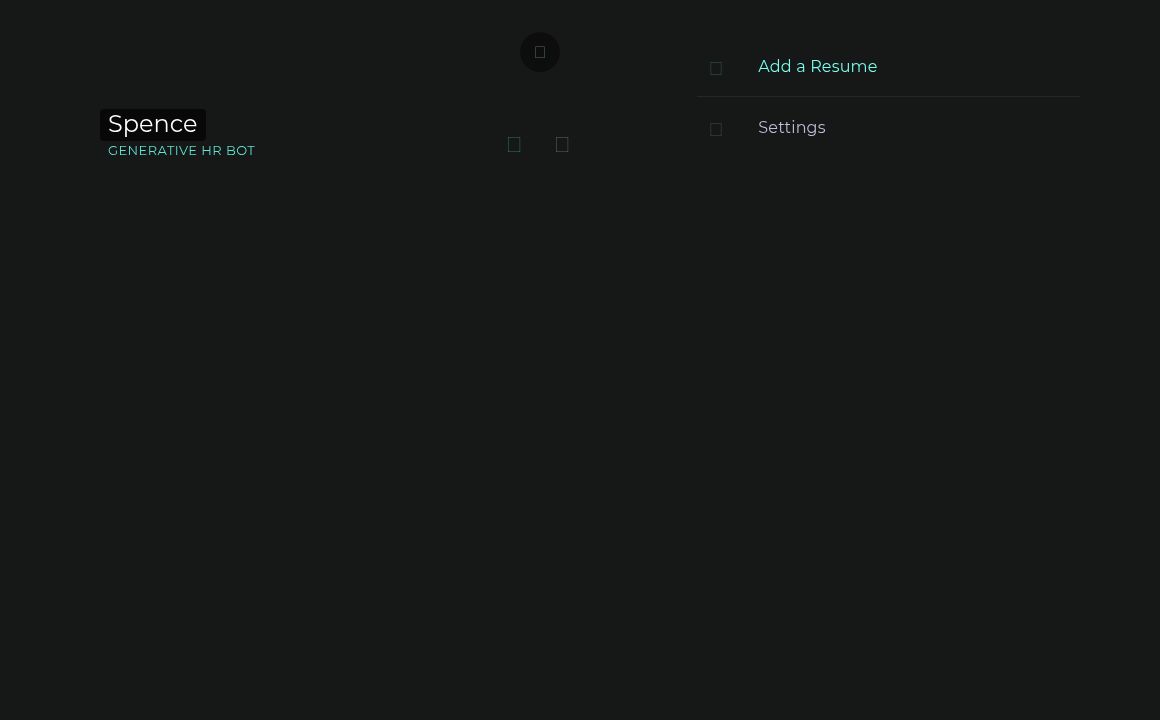Image resolution: width=1160 pixels, height=720 pixels.
Task: Click the icon left of Settings
Action: pyautogui.click(x=716, y=129)
